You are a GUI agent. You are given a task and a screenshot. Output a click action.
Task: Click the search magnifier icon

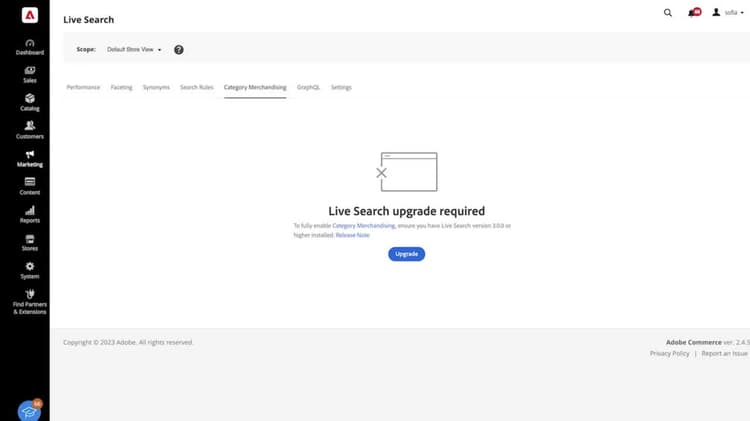click(x=668, y=13)
